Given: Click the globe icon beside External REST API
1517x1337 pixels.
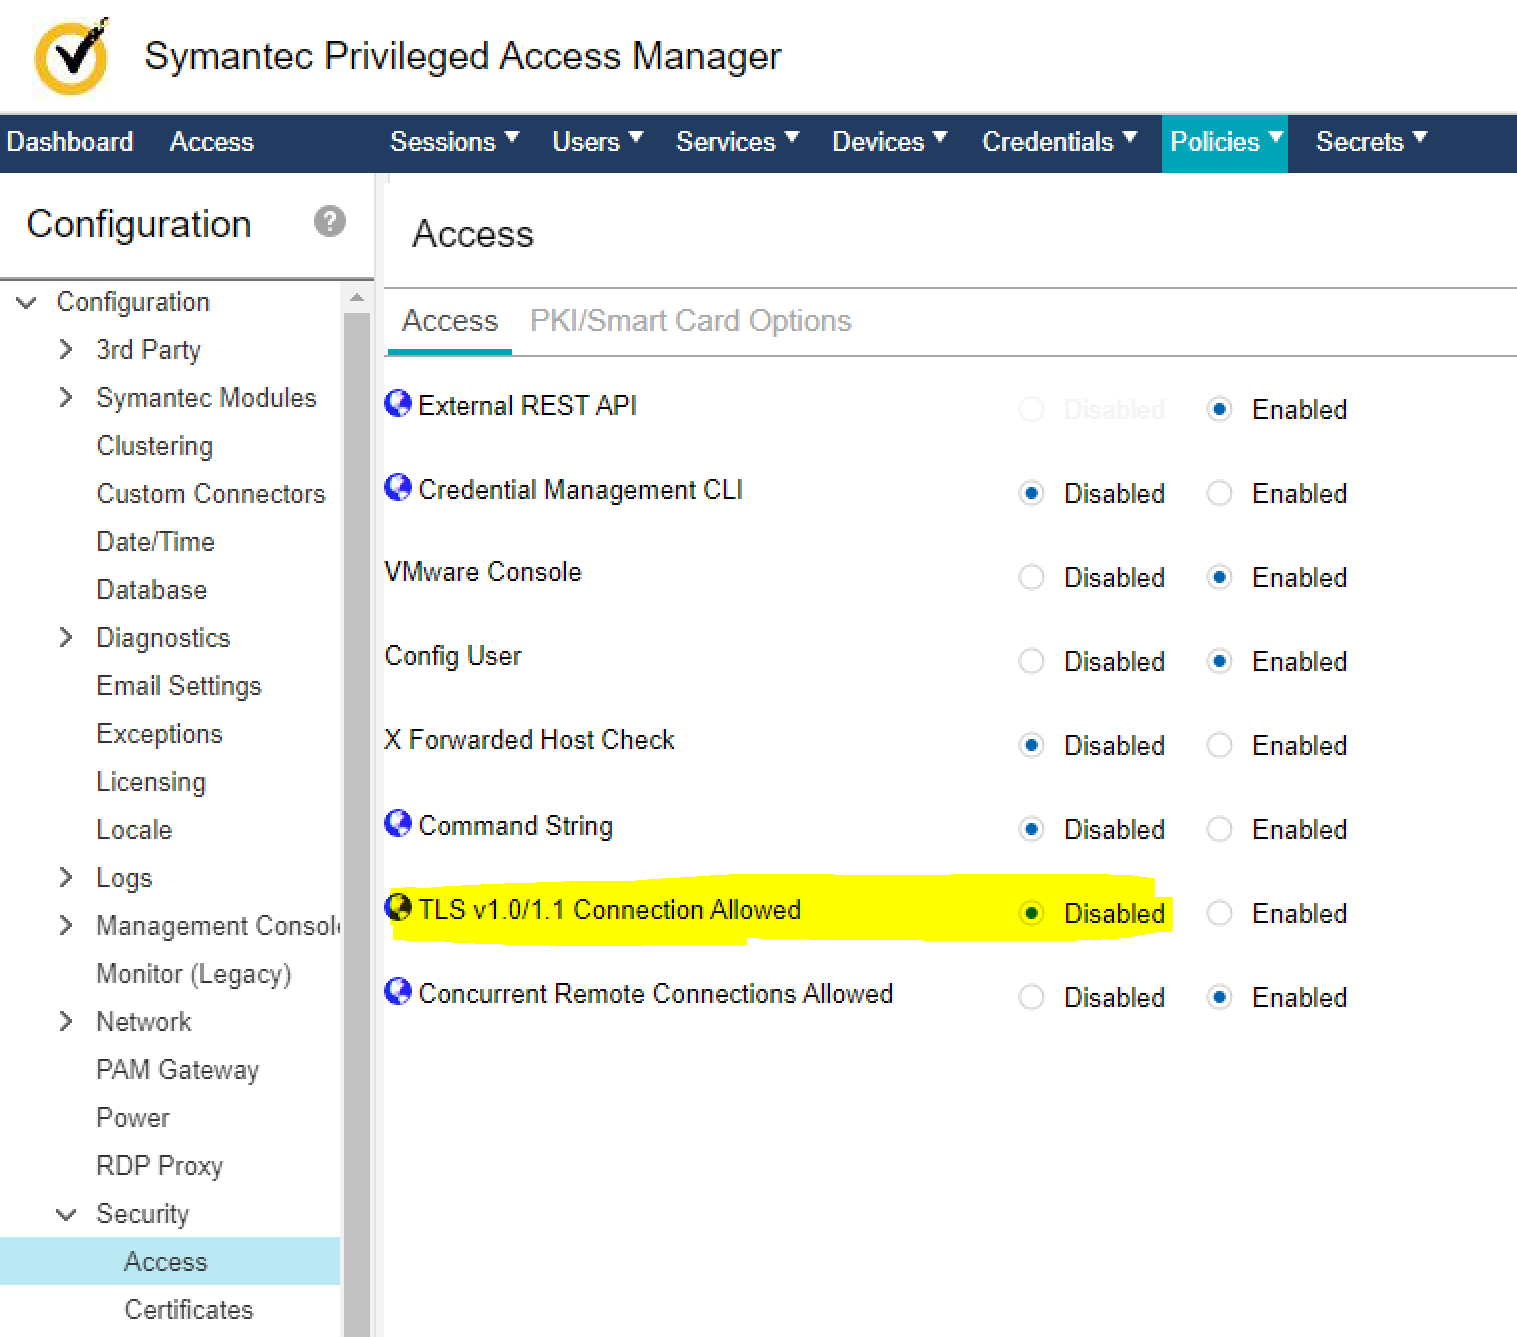Looking at the screenshot, I should click(x=398, y=404).
